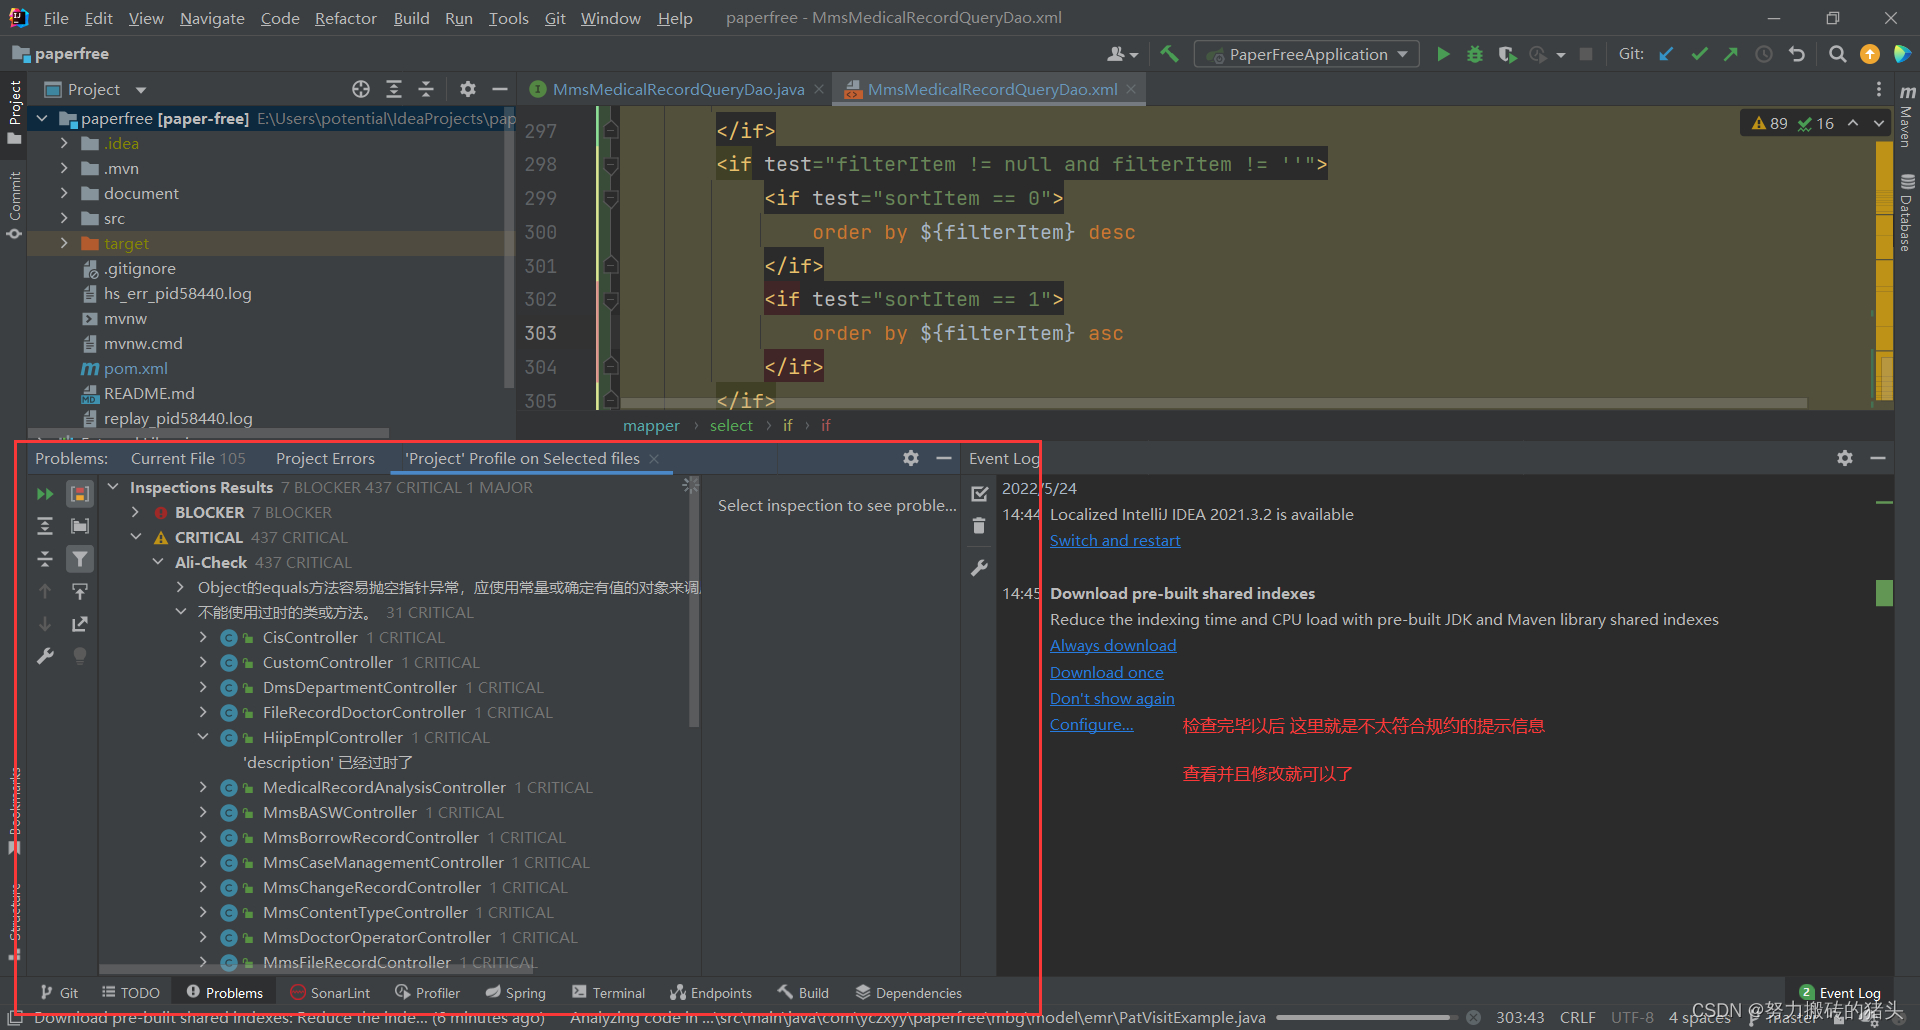Image resolution: width=1920 pixels, height=1030 pixels.
Task: Mark all Event Log as read
Action: (979, 493)
